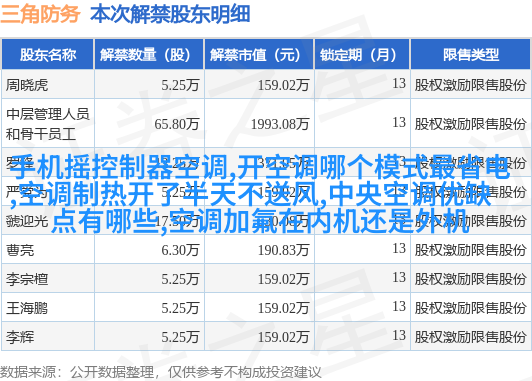This screenshot has height=381, width=532.
Task: Click the 三角防务 orange title text
Action: tap(40, 14)
